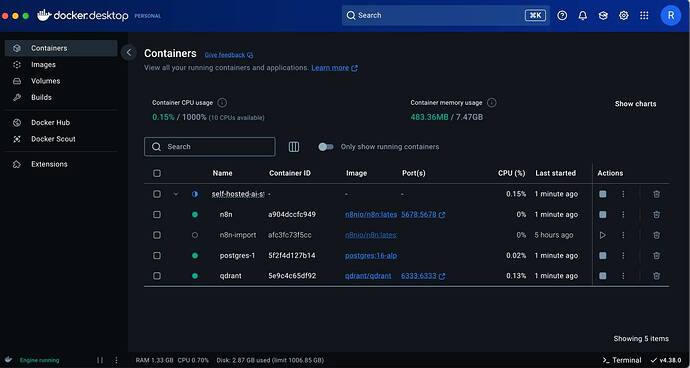Open more actions for n8n-import container

[x=623, y=235]
